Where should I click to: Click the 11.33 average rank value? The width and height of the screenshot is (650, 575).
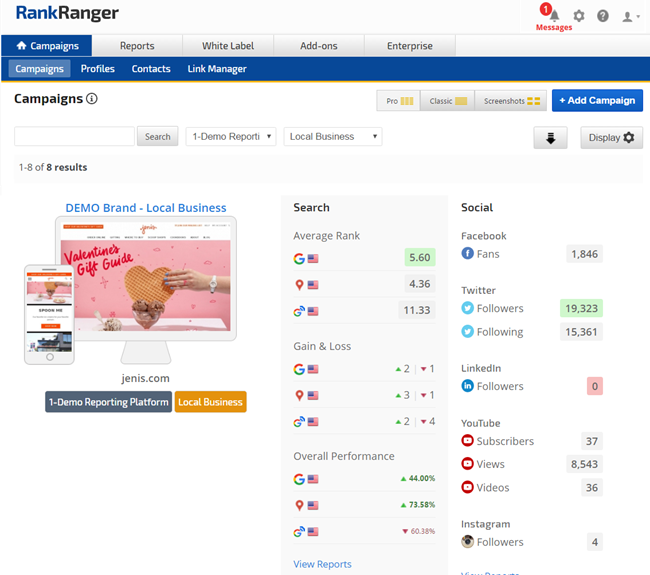click(417, 310)
